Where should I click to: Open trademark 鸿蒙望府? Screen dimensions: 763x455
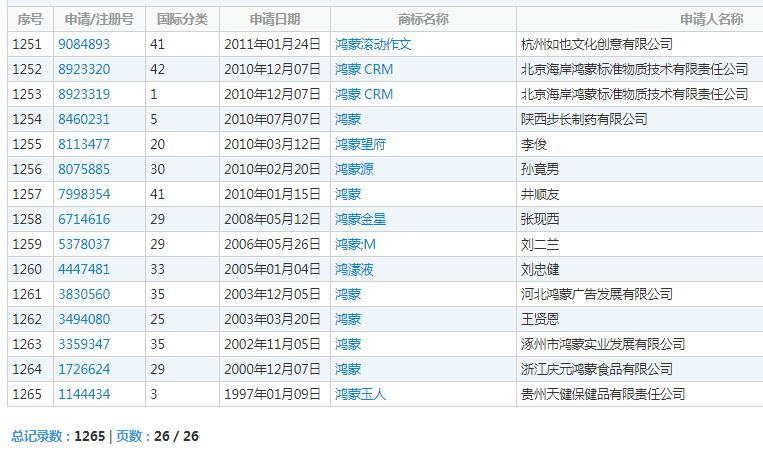coord(361,144)
